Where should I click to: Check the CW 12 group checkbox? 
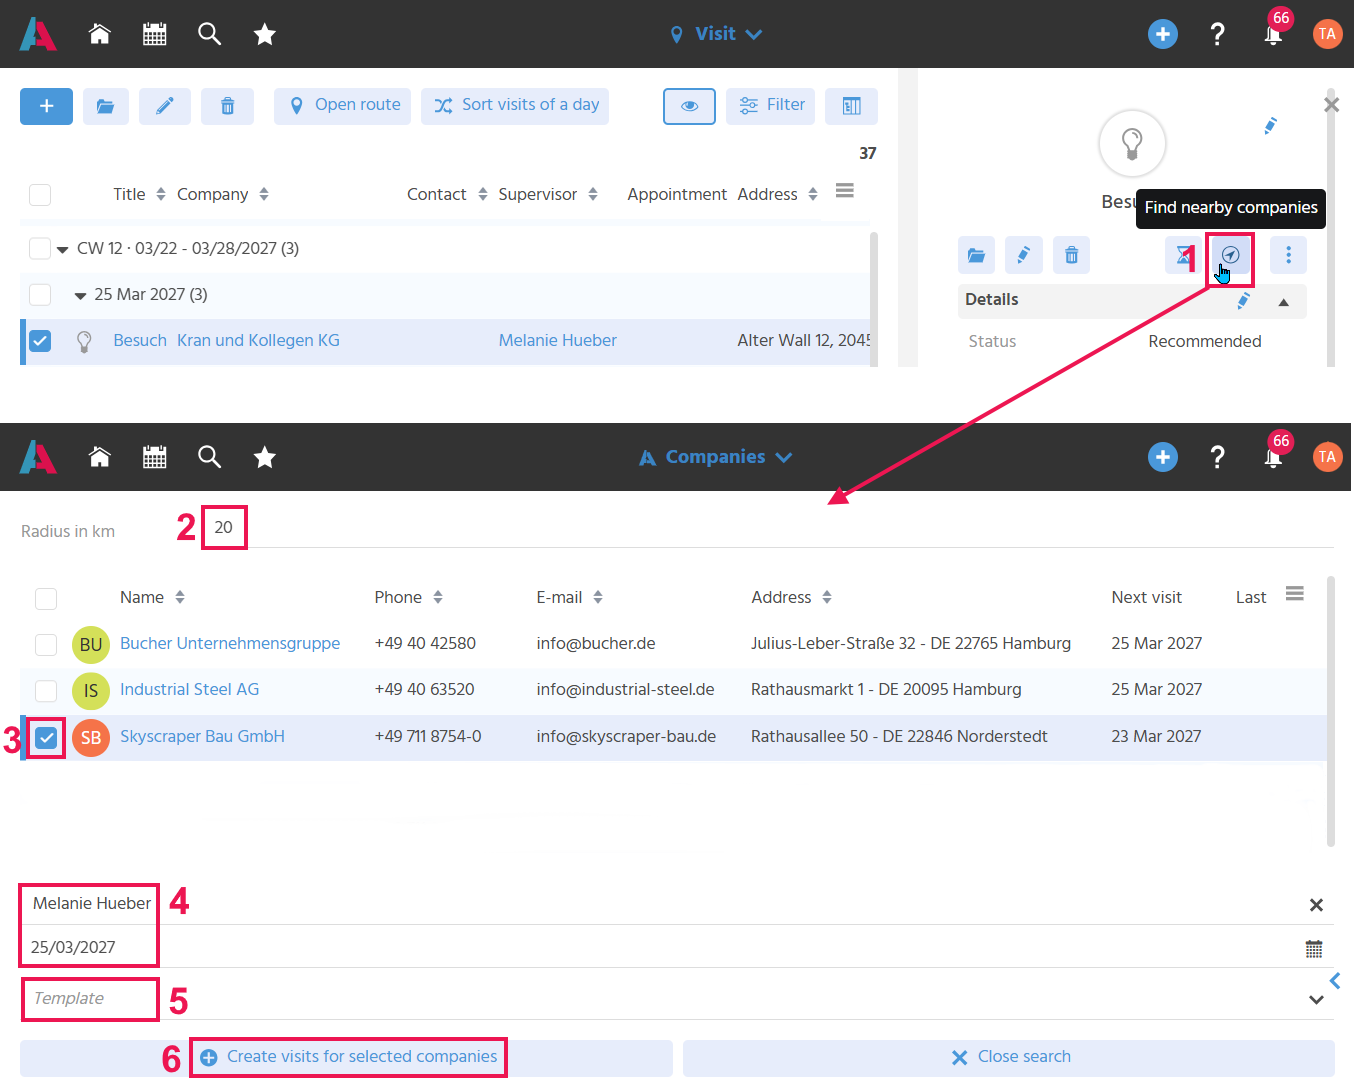click(x=40, y=248)
